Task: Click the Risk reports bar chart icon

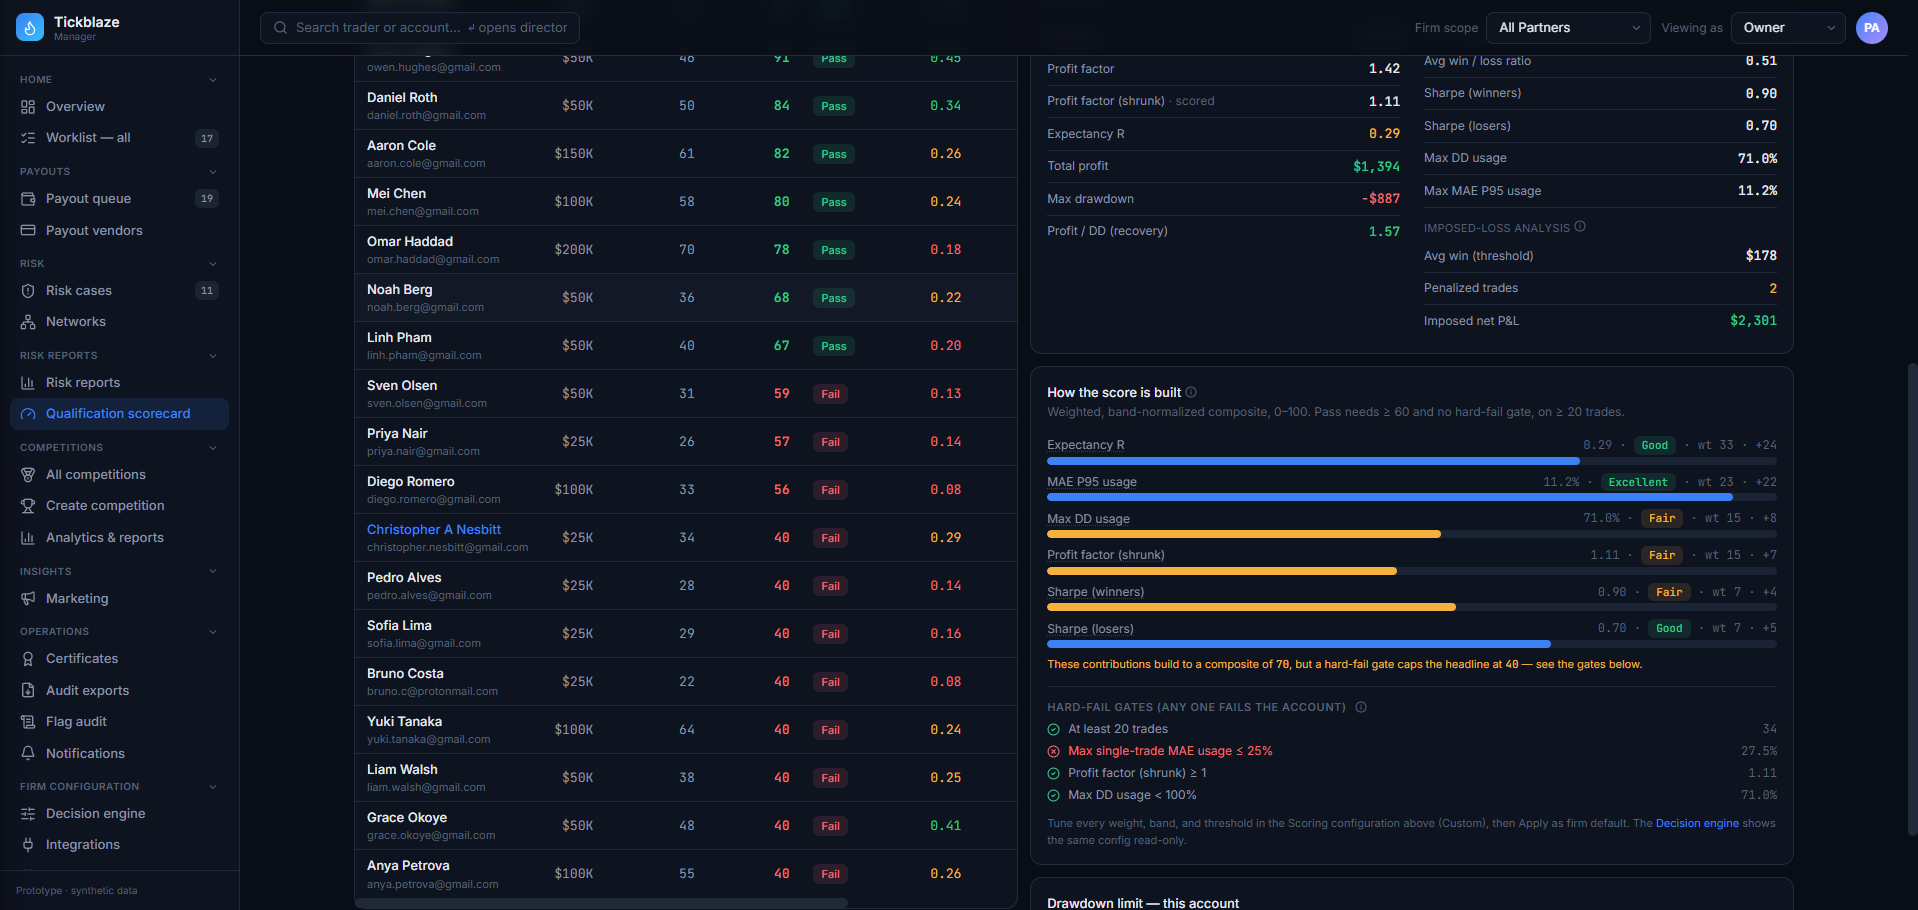Action: (28, 383)
